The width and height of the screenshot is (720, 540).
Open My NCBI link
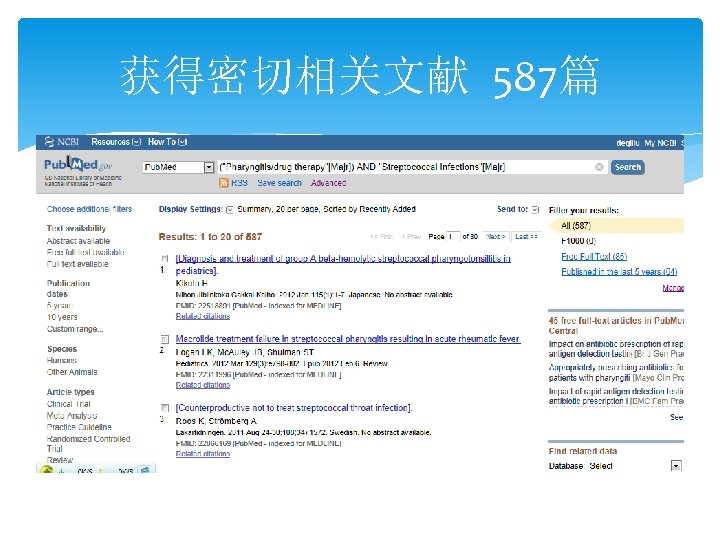(660, 143)
